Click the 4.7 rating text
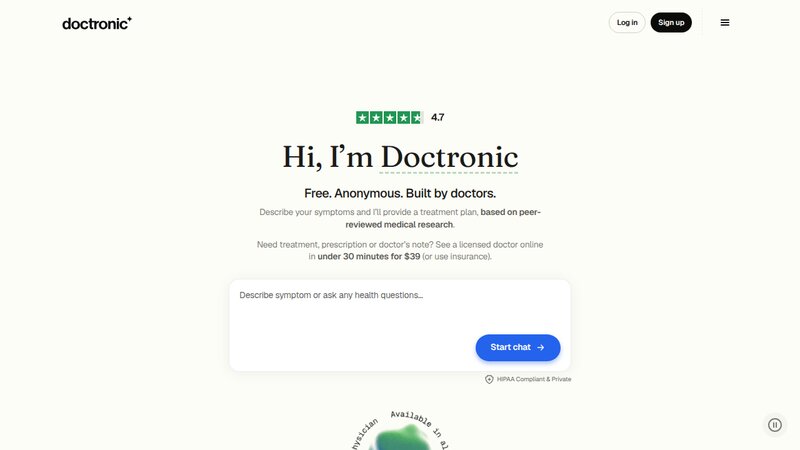Viewport: 800px width, 450px height. click(x=437, y=117)
